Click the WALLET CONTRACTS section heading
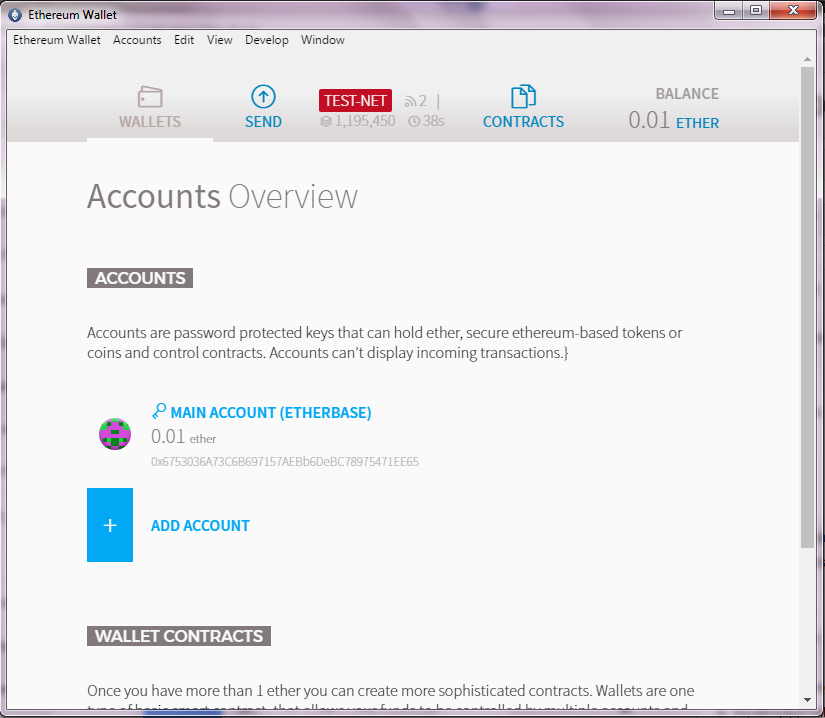Viewport: 825px width, 718px height. point(179,636)
